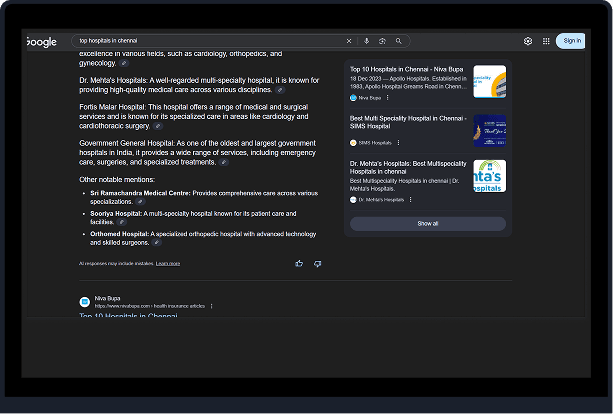Clear the search box text
This screenshot has height=414, width=613.
[x=349, y=41]
